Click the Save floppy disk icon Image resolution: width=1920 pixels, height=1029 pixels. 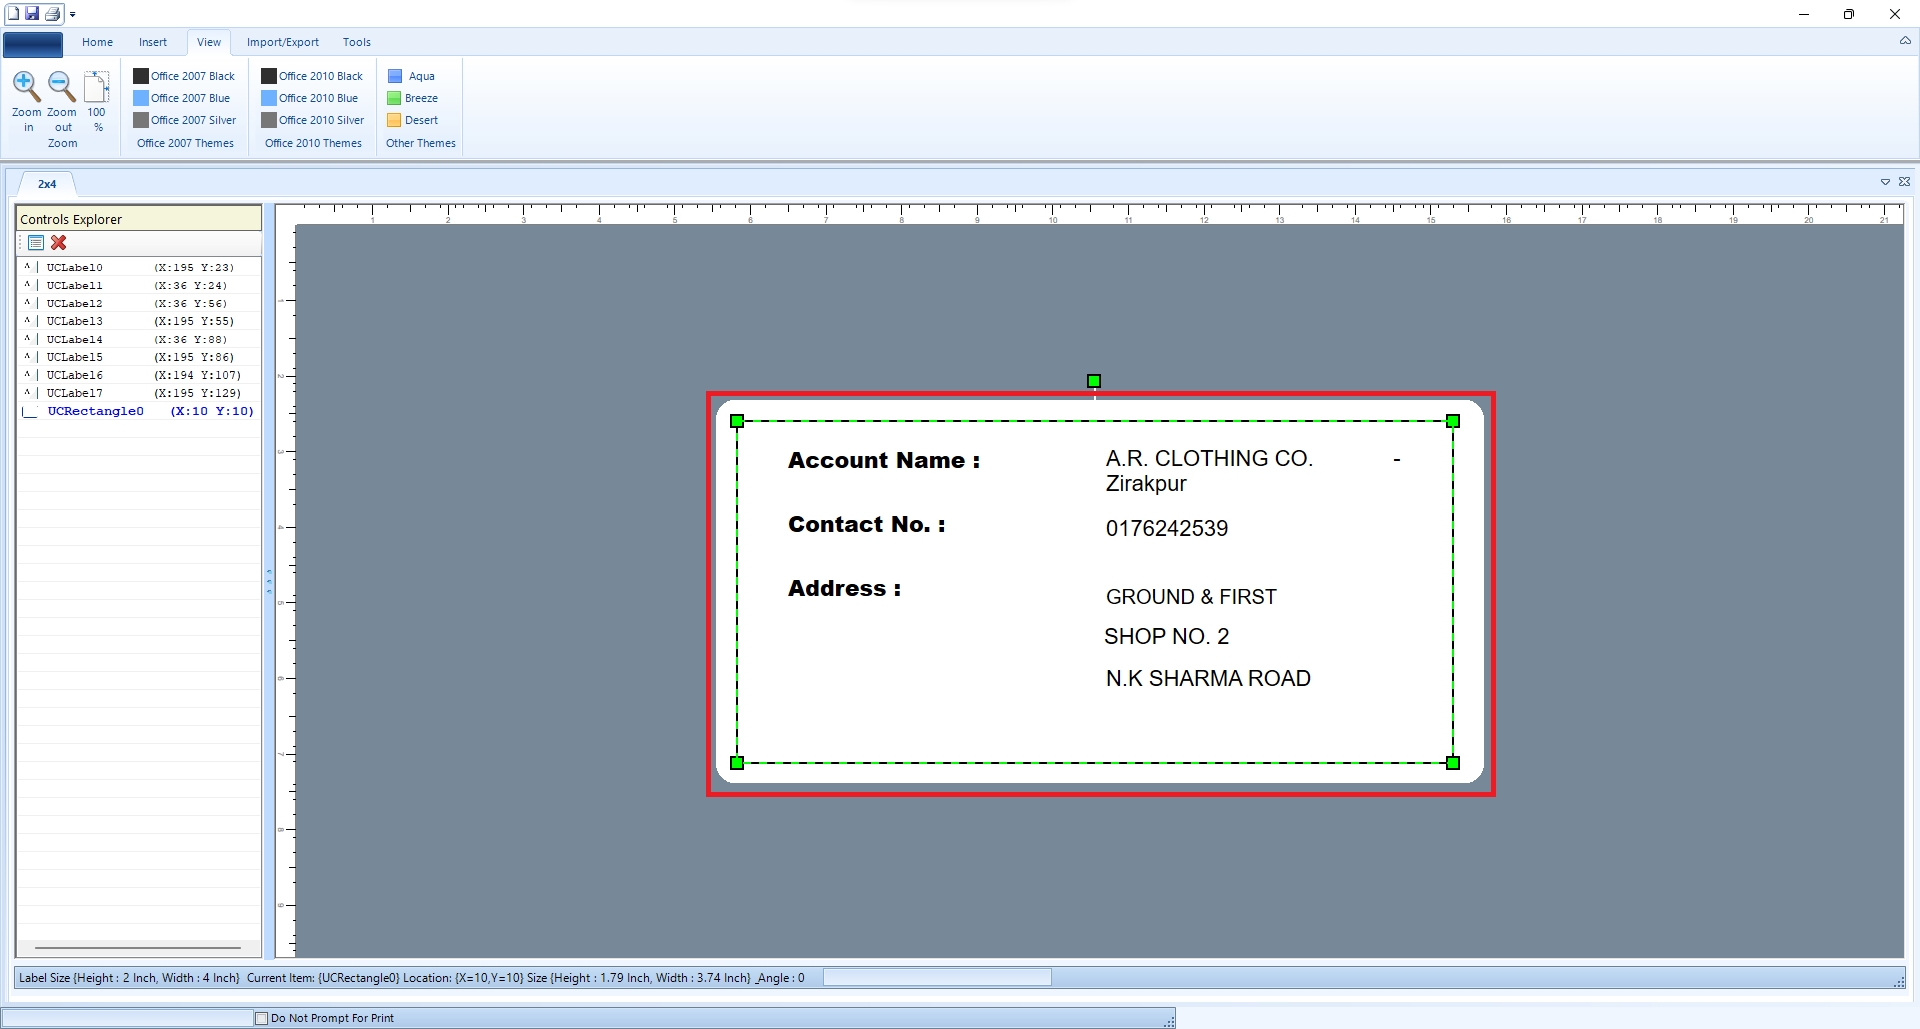click(x=32, y=13)
